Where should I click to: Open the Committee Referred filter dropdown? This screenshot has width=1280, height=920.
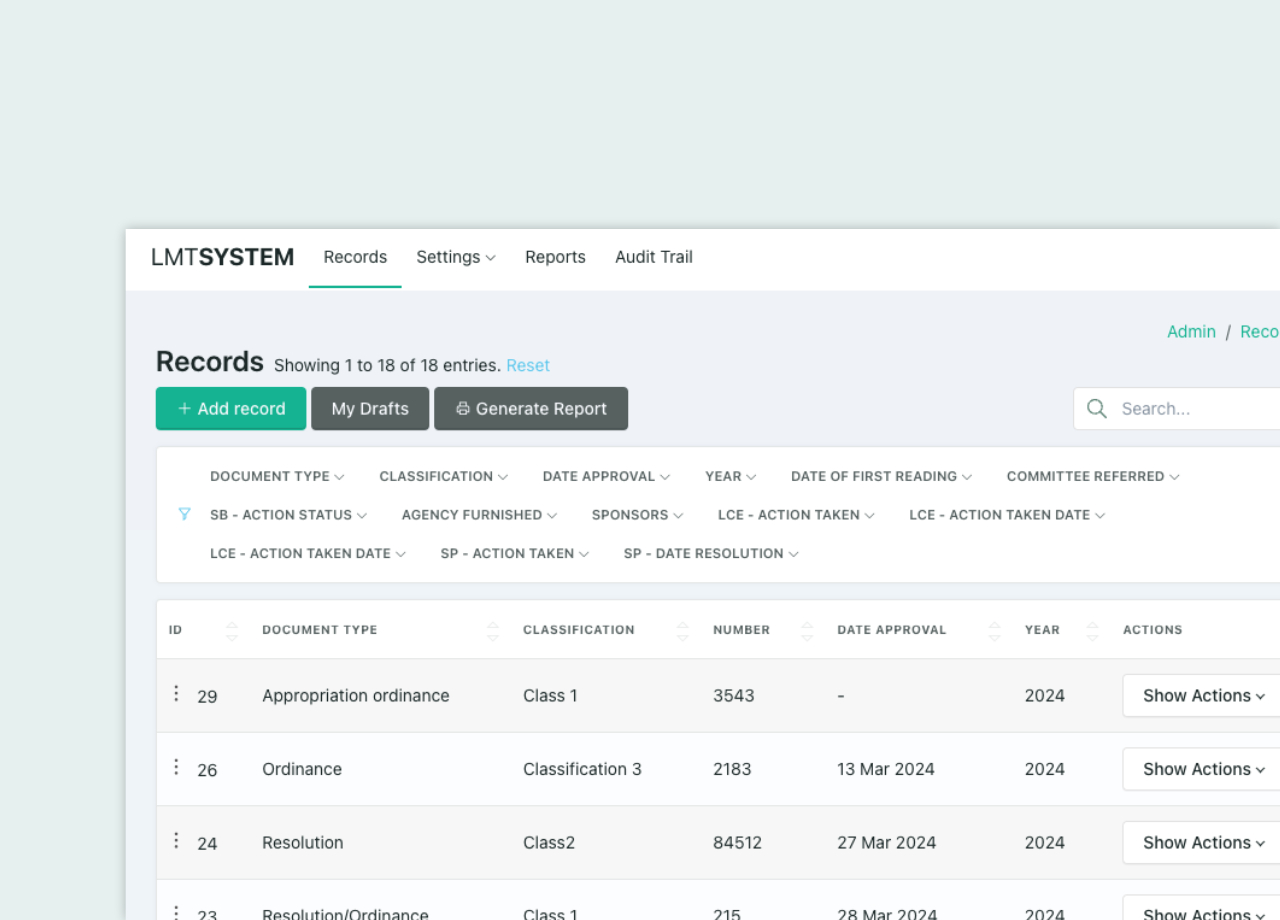pos(1094,476)
